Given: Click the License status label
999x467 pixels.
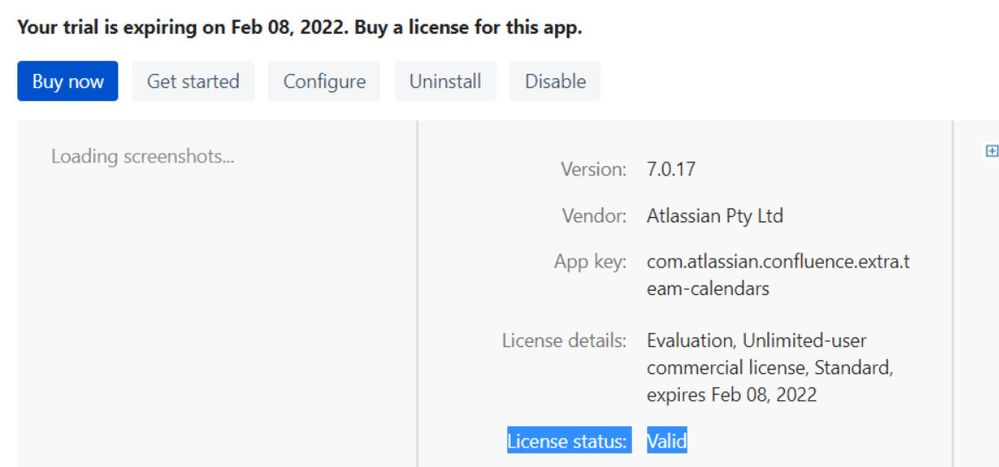Looking at the screenshot, I should pyautogui.click(x=569, y=440).
